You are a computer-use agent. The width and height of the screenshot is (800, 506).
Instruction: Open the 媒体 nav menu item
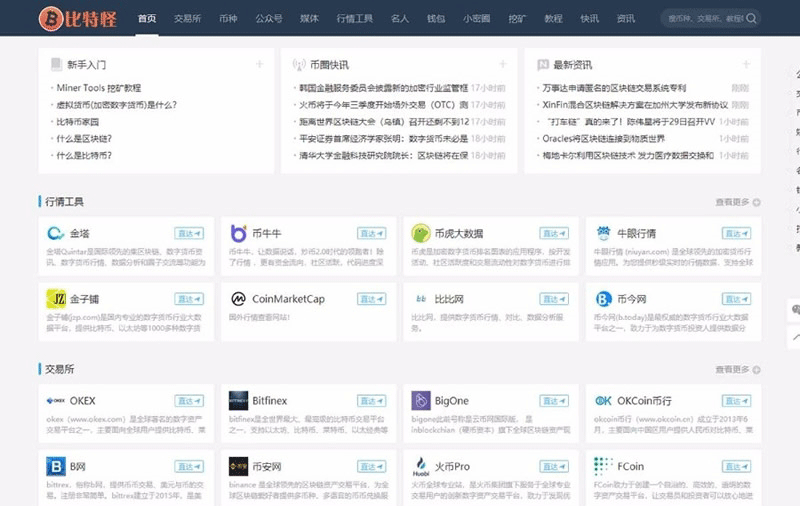click(x=309, y=18)
